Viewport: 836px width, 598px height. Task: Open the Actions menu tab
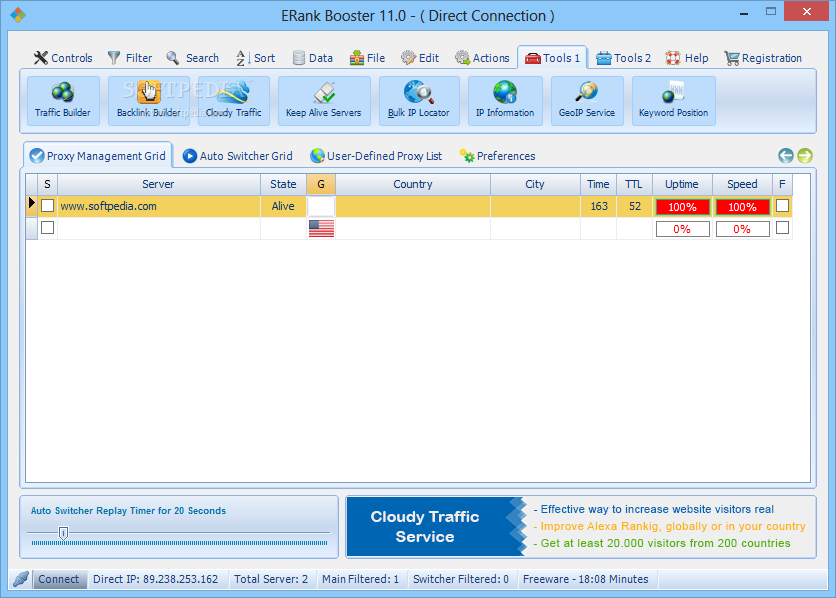tap(482, 58)
